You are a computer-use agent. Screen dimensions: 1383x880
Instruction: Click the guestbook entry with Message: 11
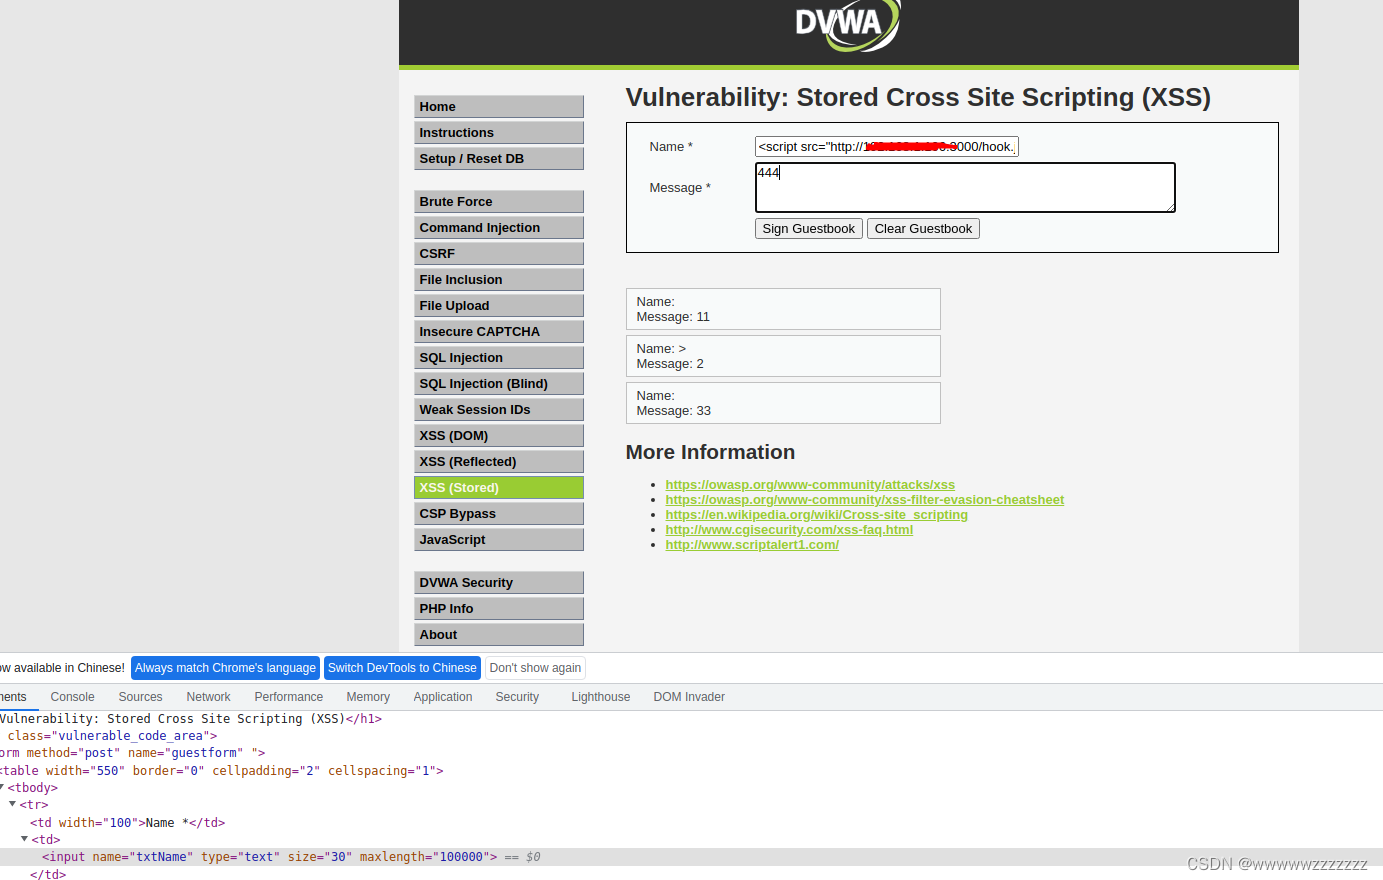783,309
